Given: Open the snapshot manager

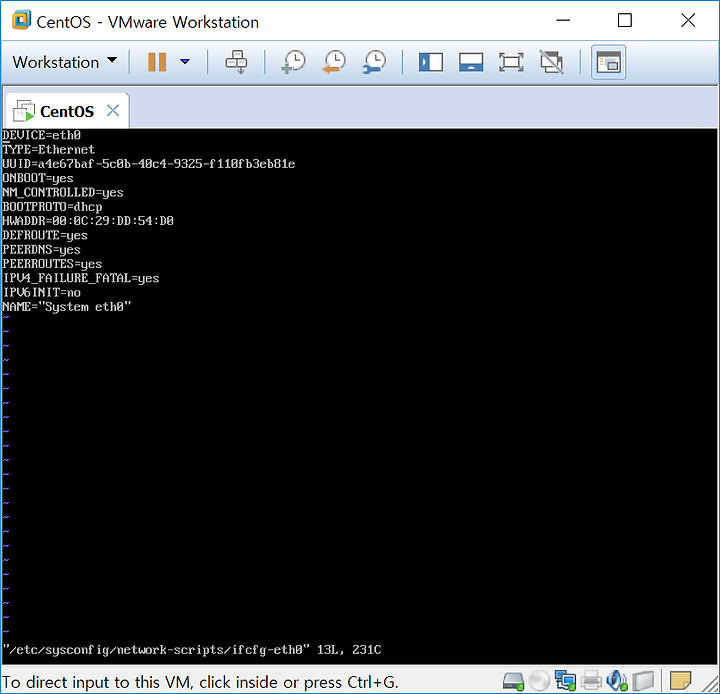Looking at the screenshot, I should point(374,62).
